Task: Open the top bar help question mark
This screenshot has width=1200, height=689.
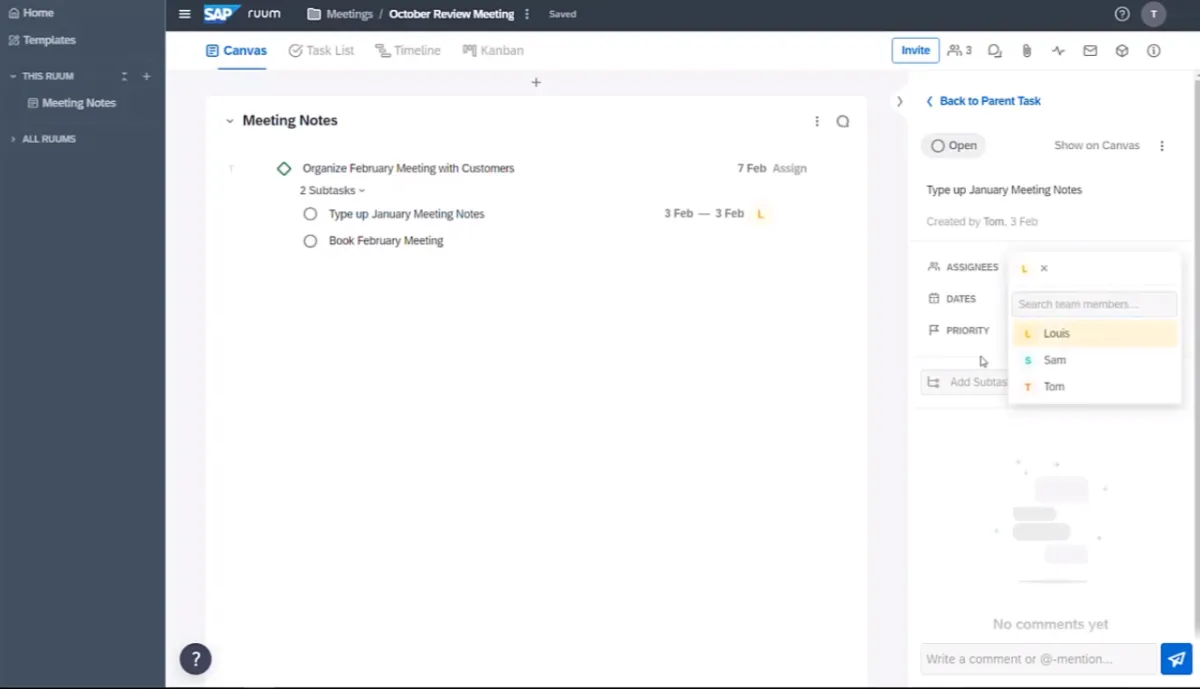Action: pos(1122,14)
